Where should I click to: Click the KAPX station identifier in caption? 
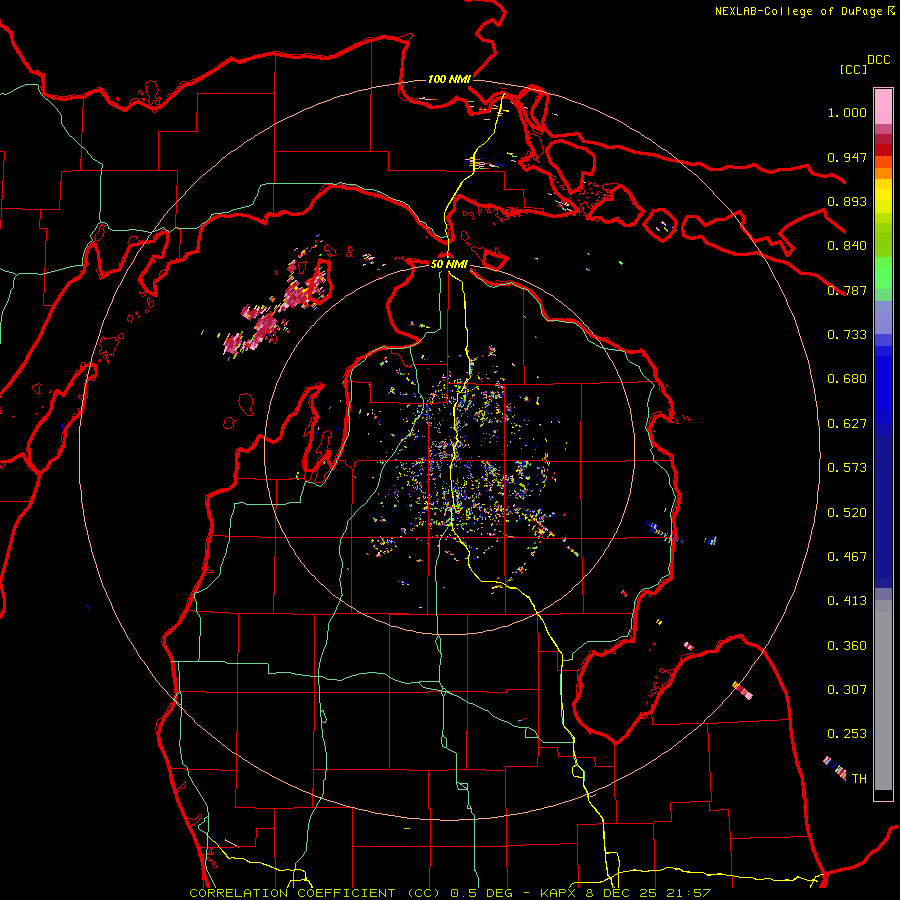pyautogui.click(x=558, y=893)
